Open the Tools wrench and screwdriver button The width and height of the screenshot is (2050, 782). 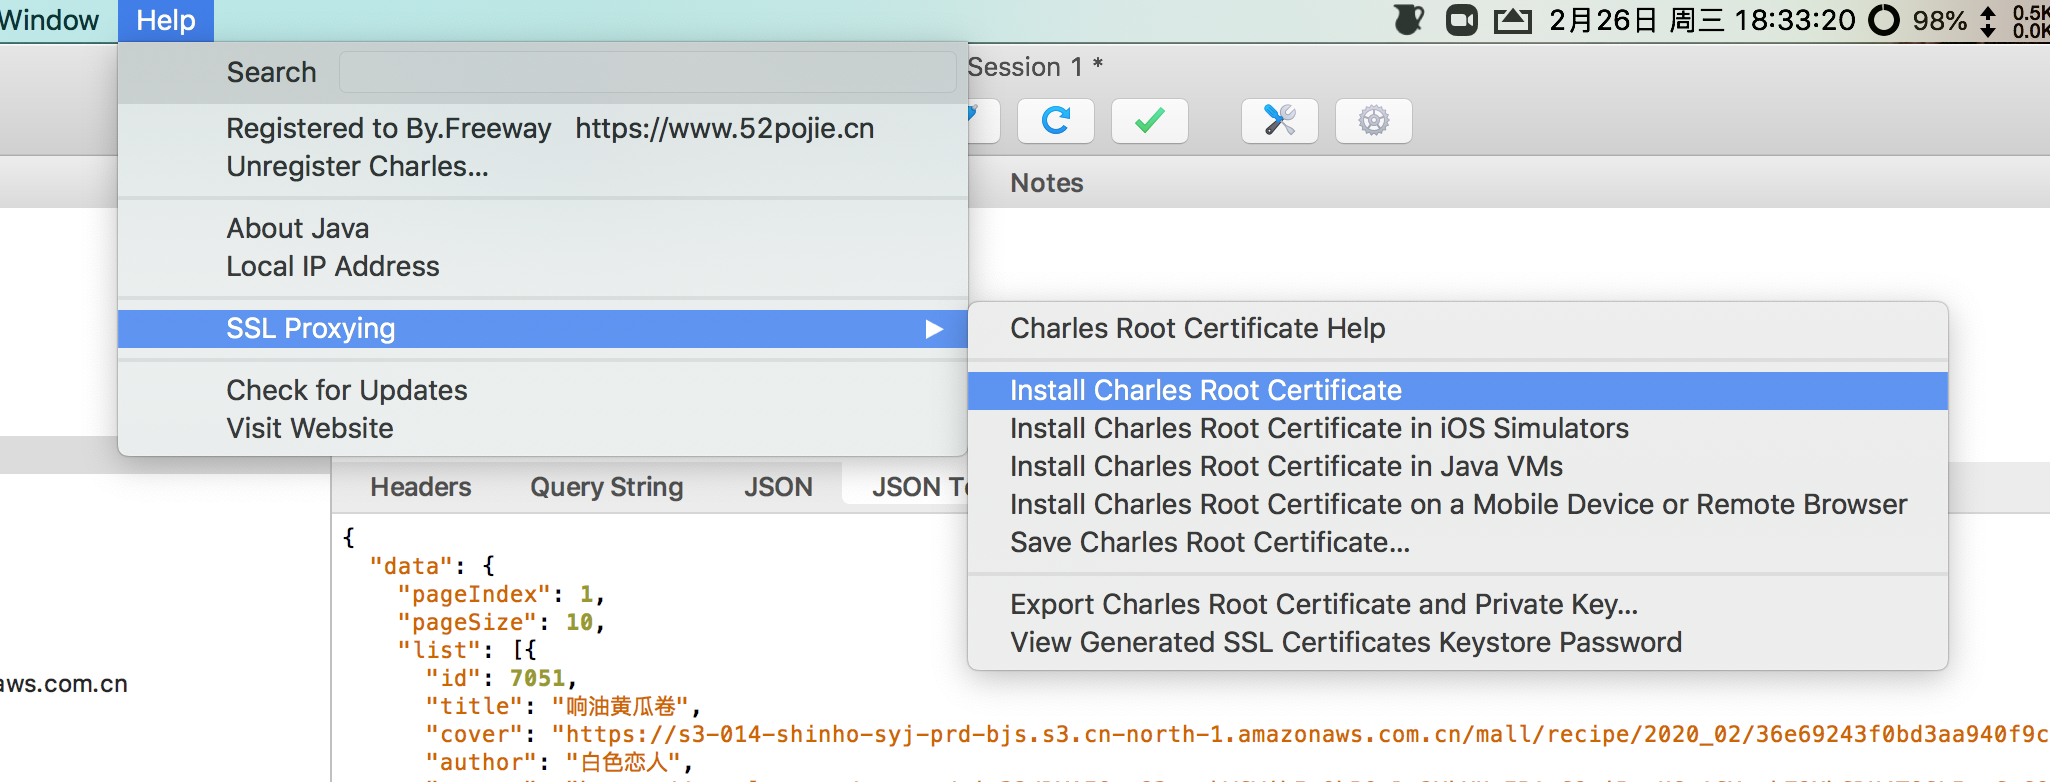(1279, 121)
